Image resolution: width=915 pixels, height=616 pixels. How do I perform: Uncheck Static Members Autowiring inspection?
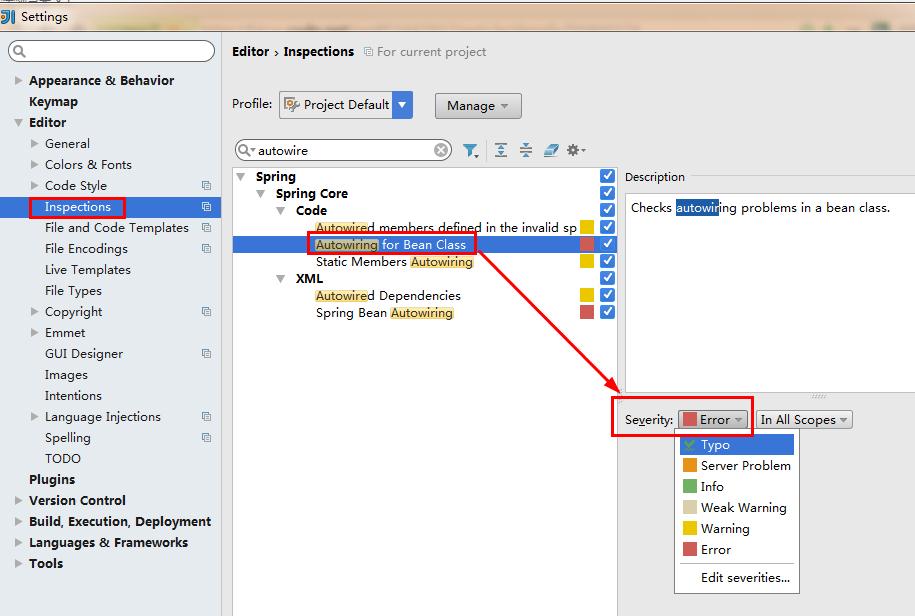coord(607,261)
